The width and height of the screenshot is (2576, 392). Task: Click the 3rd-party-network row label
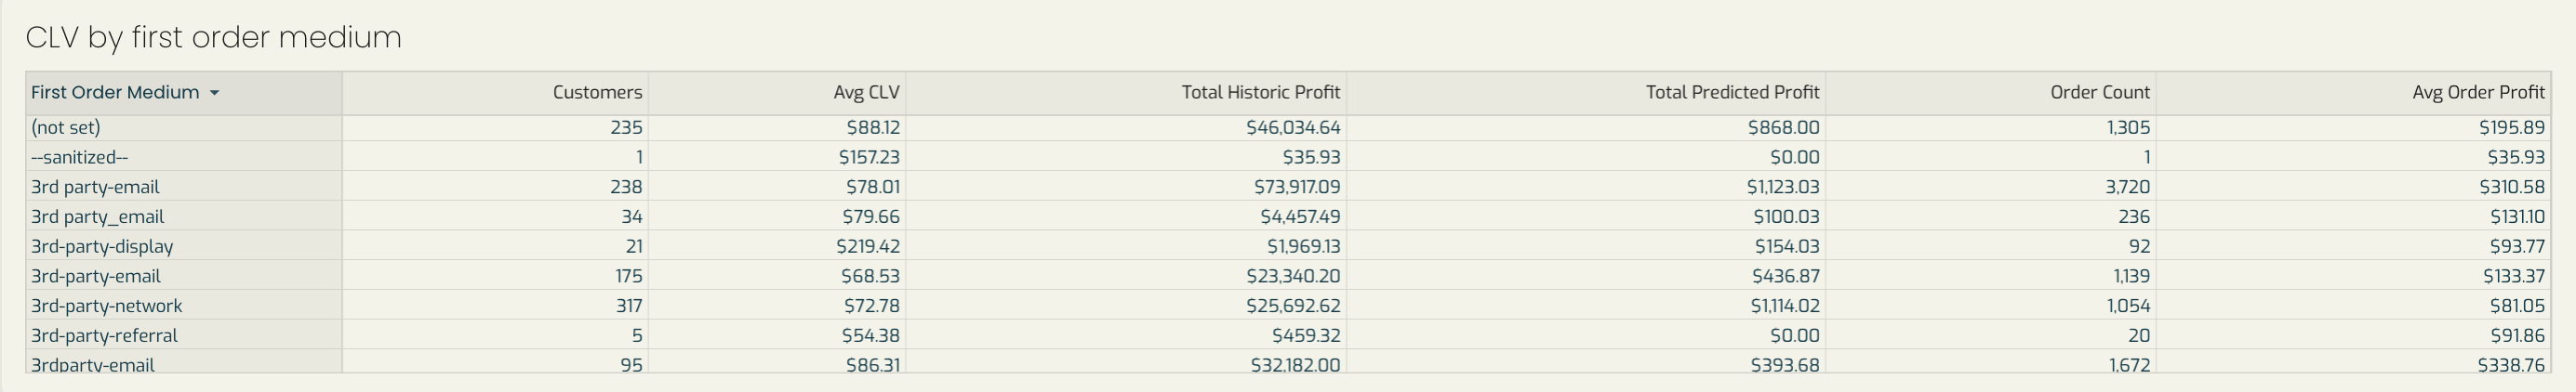tap(107, 306)
